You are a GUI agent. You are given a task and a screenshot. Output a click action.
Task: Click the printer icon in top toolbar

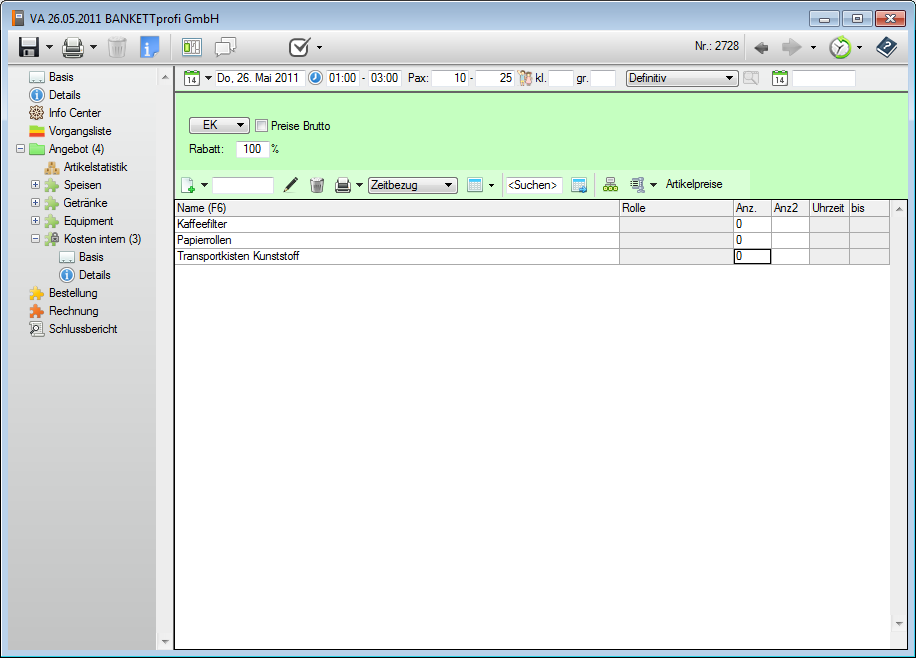pyautogui.click(x=73, y=47)
